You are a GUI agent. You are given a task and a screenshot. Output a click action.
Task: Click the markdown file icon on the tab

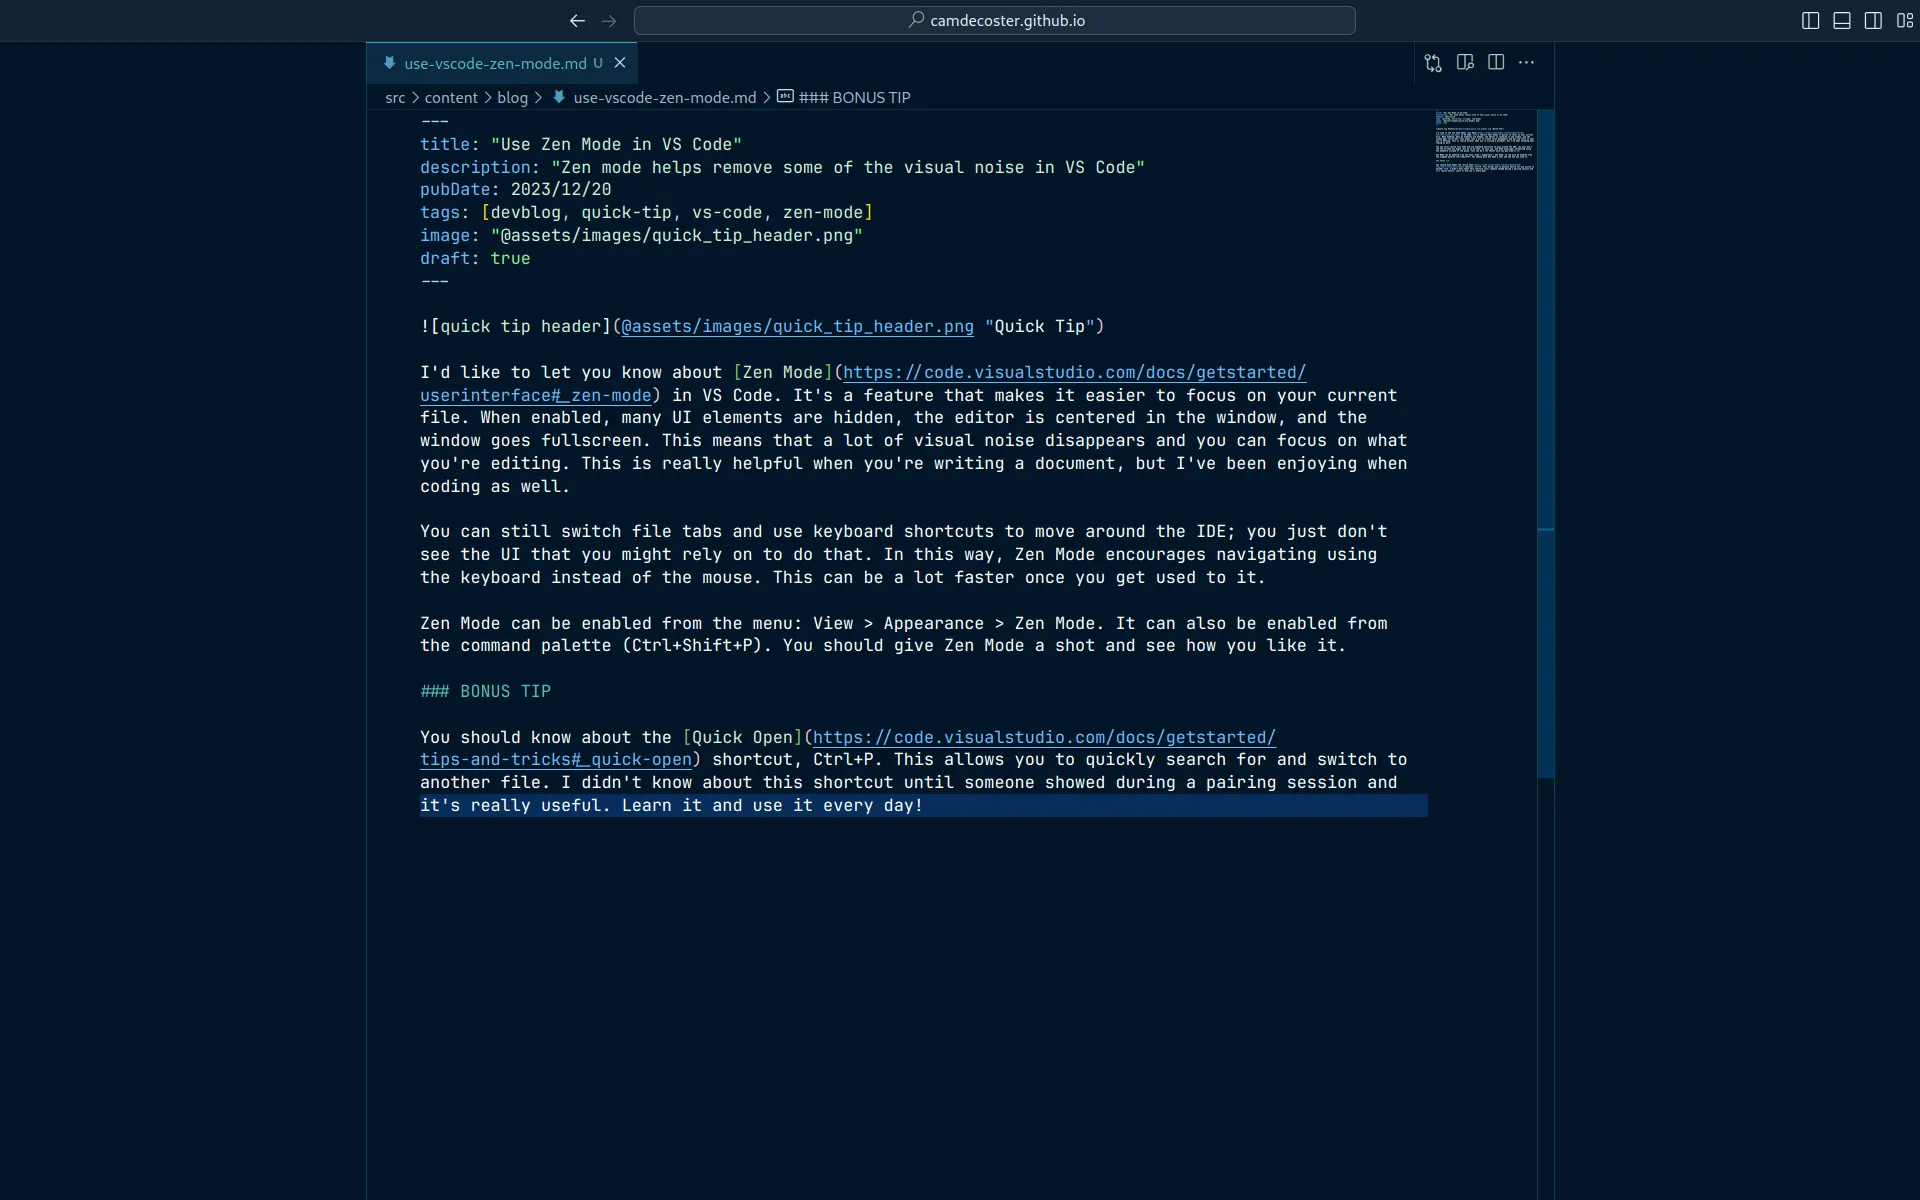(389, 63)
